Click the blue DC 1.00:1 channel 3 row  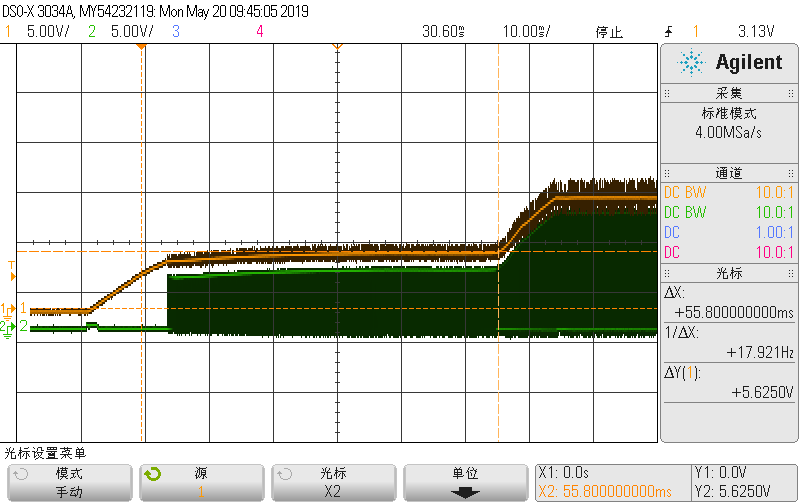729,233
